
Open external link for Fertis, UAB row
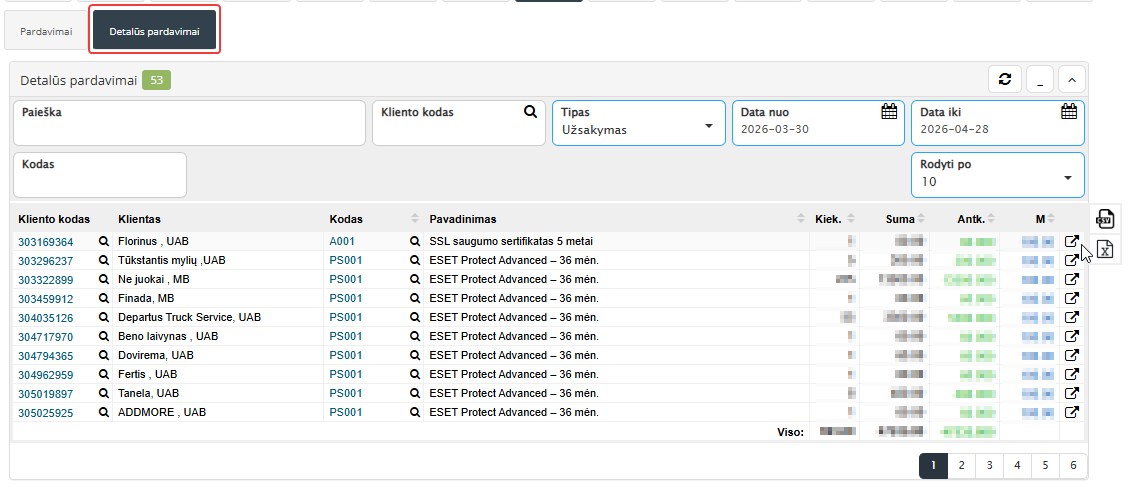1072,374
